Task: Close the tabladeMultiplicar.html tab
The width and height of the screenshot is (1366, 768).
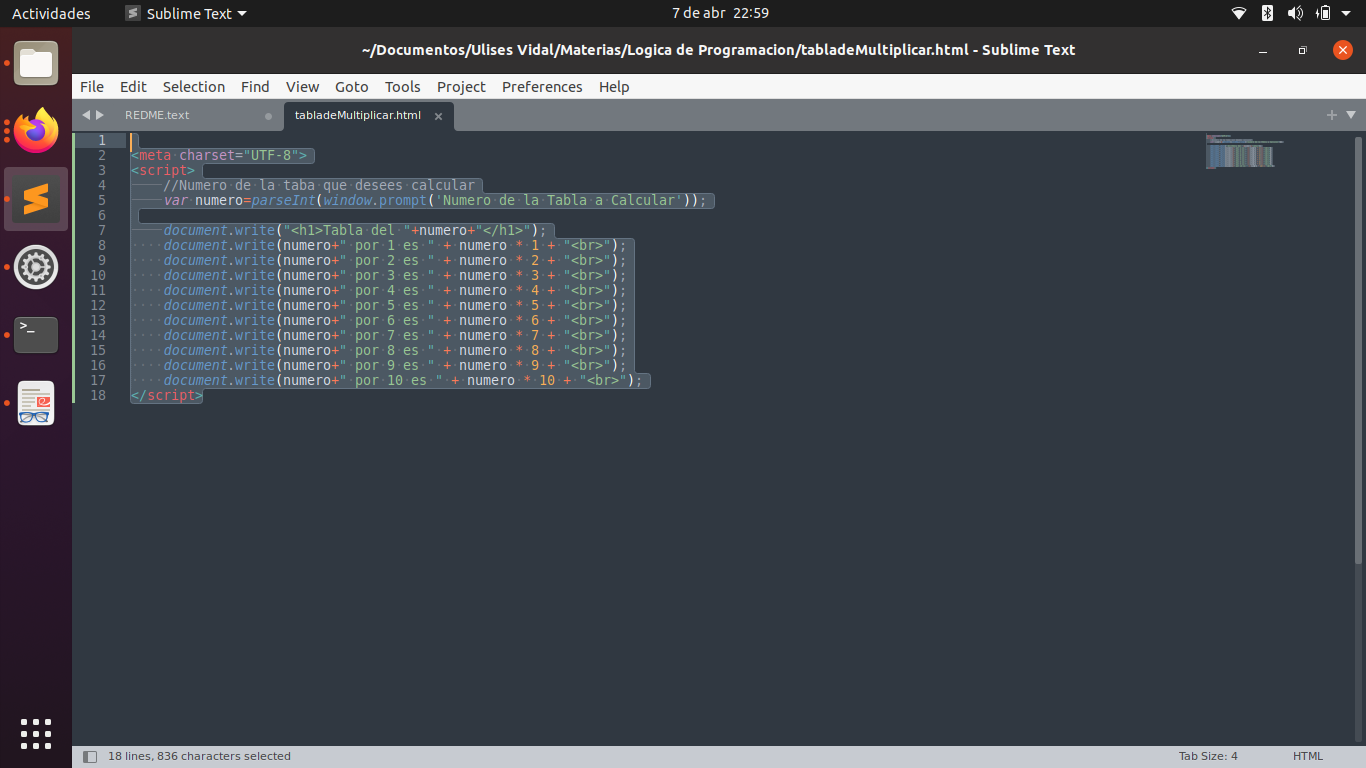Action: [438, 116]
